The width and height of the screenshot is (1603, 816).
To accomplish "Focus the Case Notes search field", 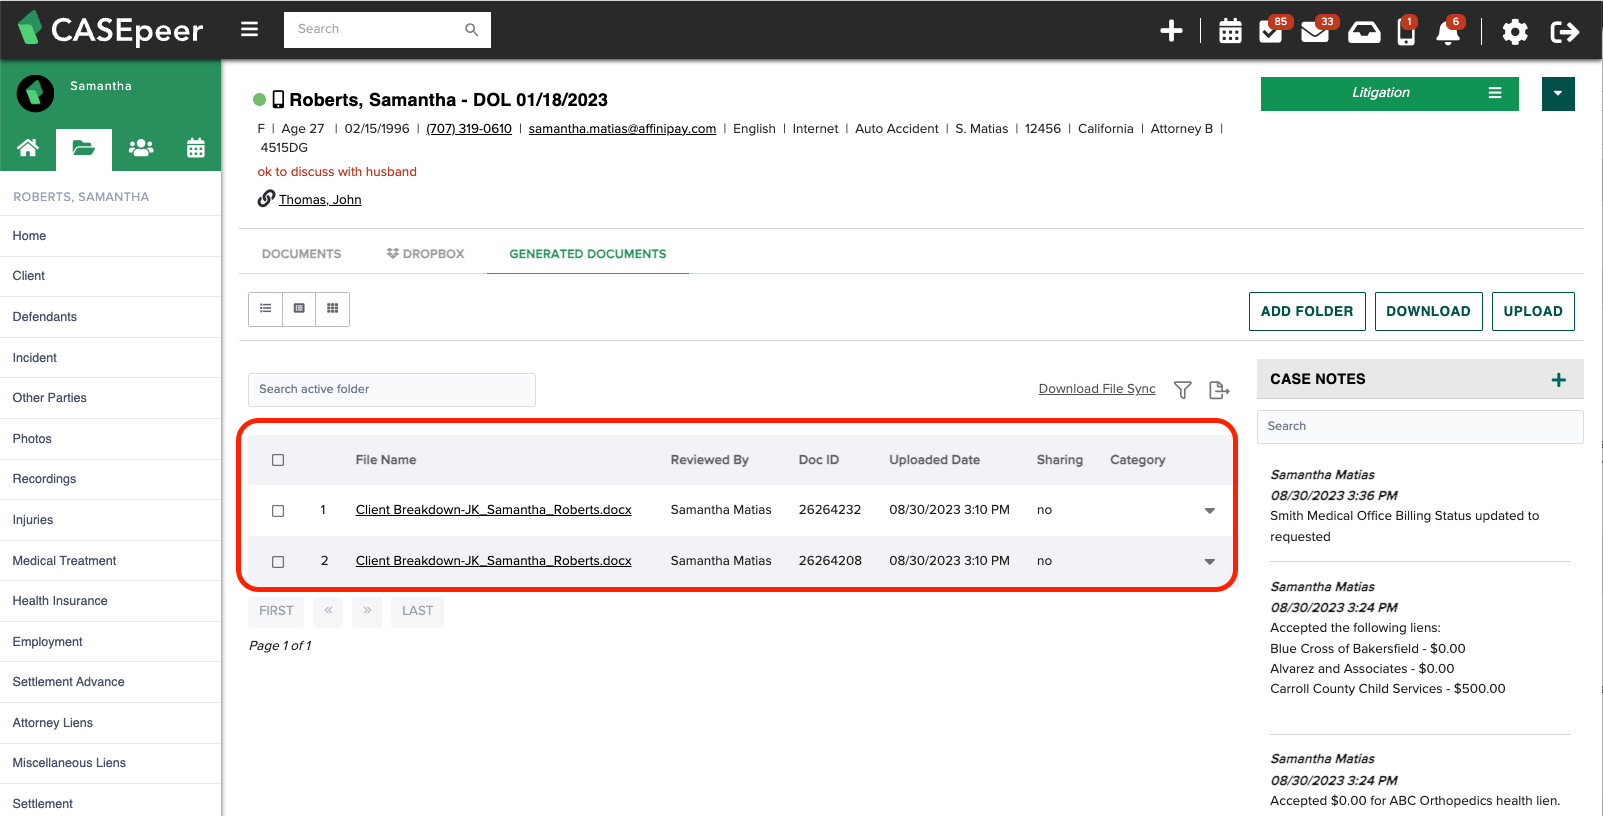I will click(x=1420, y=427).
